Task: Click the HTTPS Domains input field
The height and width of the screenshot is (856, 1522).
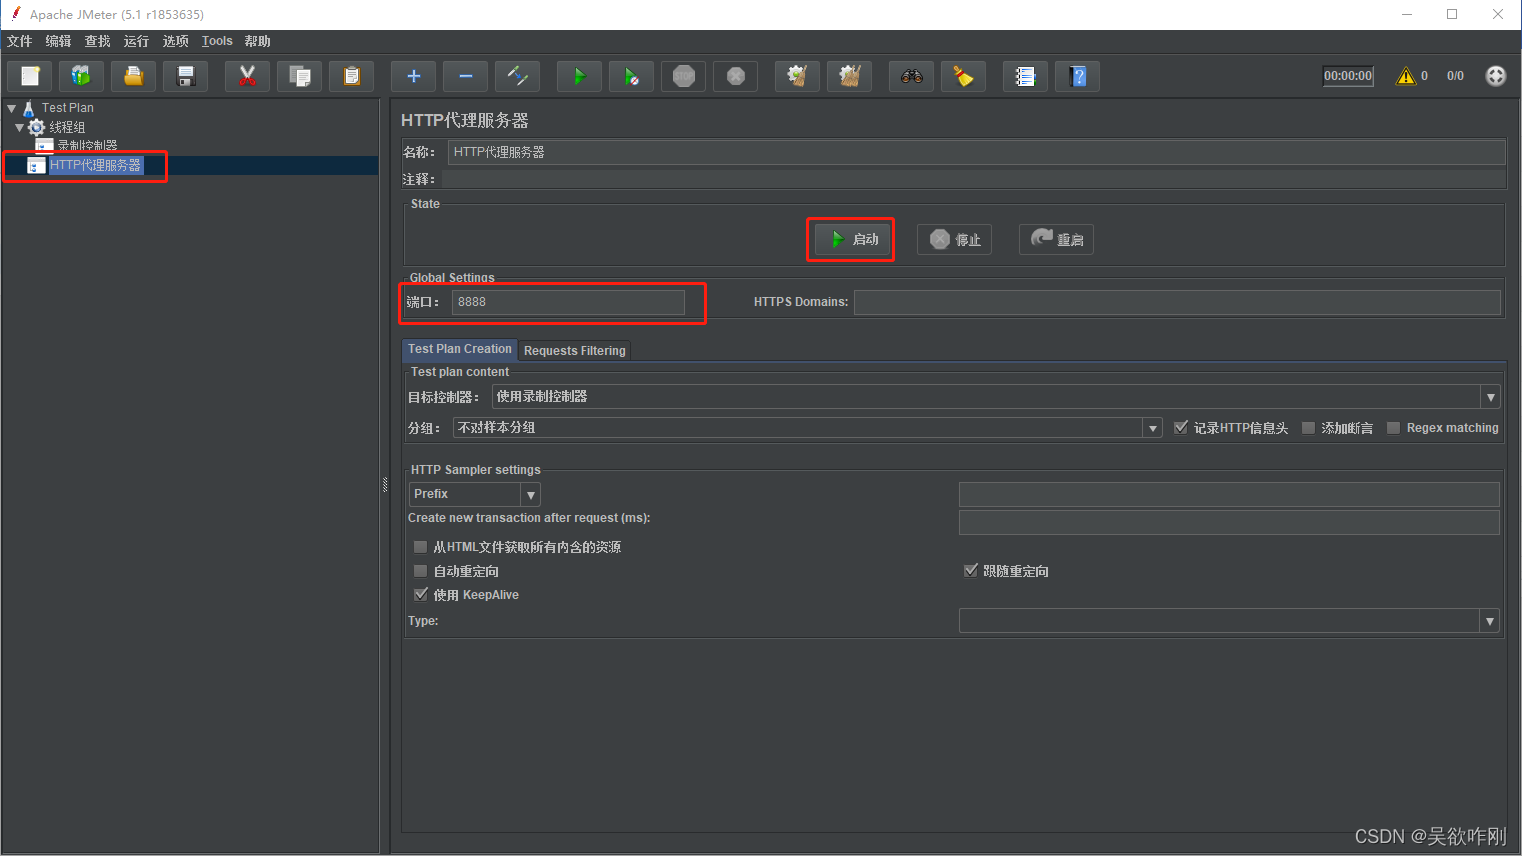Action: pyautogui.click(x=1177, y=302)
